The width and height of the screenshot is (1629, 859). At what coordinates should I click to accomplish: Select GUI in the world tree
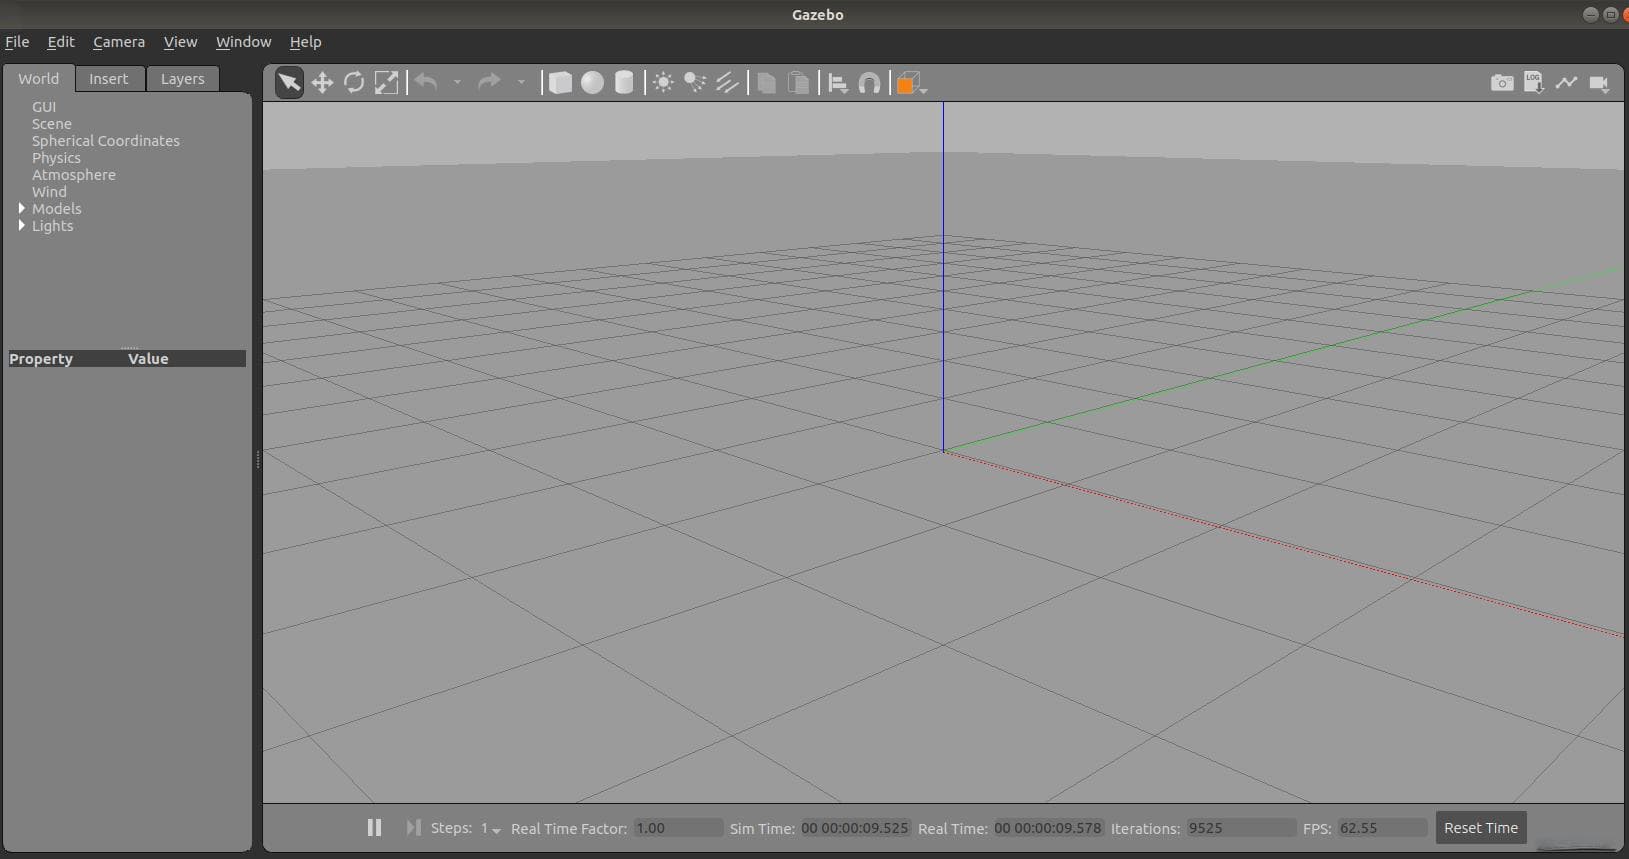[44, 107]
